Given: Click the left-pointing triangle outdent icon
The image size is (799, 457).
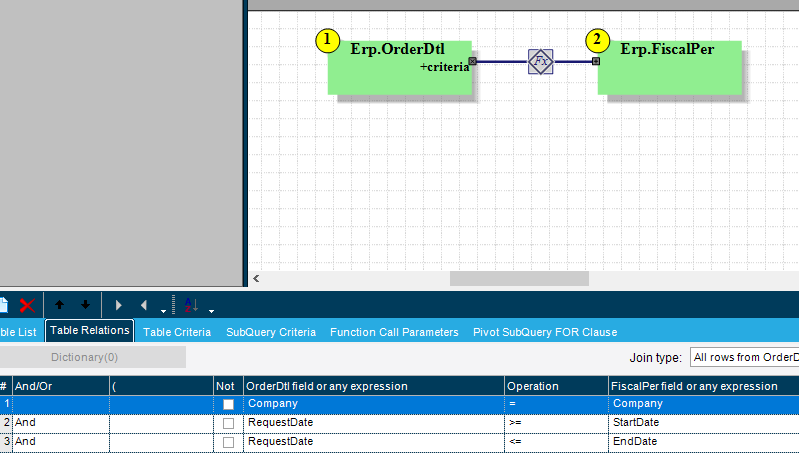Looking at the screenshot, I should tap(144, 305).
